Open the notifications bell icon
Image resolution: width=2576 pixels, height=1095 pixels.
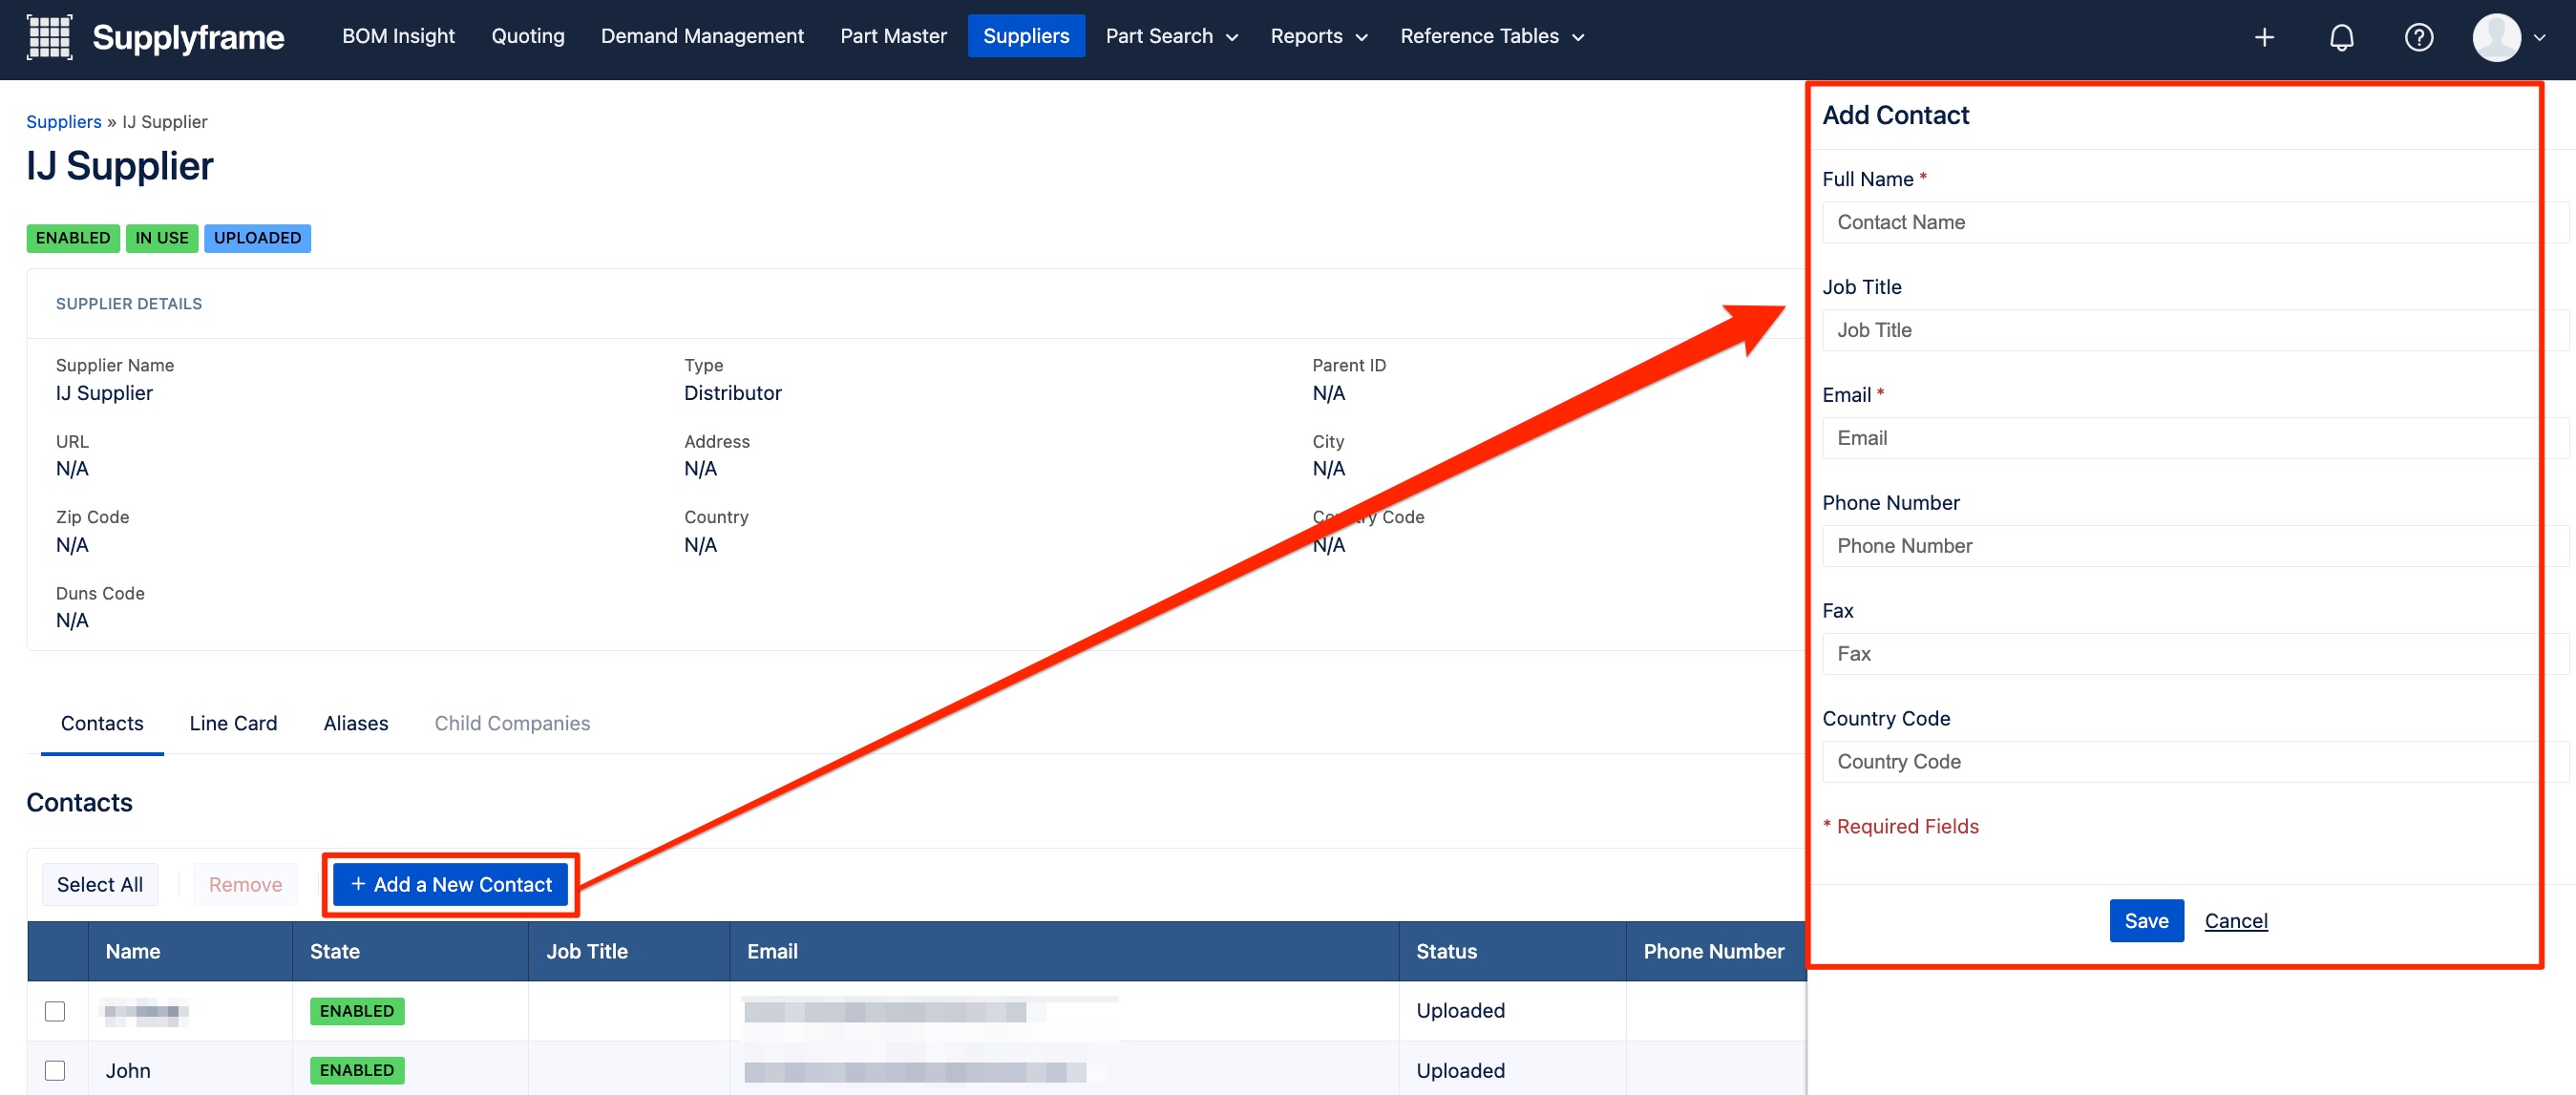click(x=2341, y=37)
